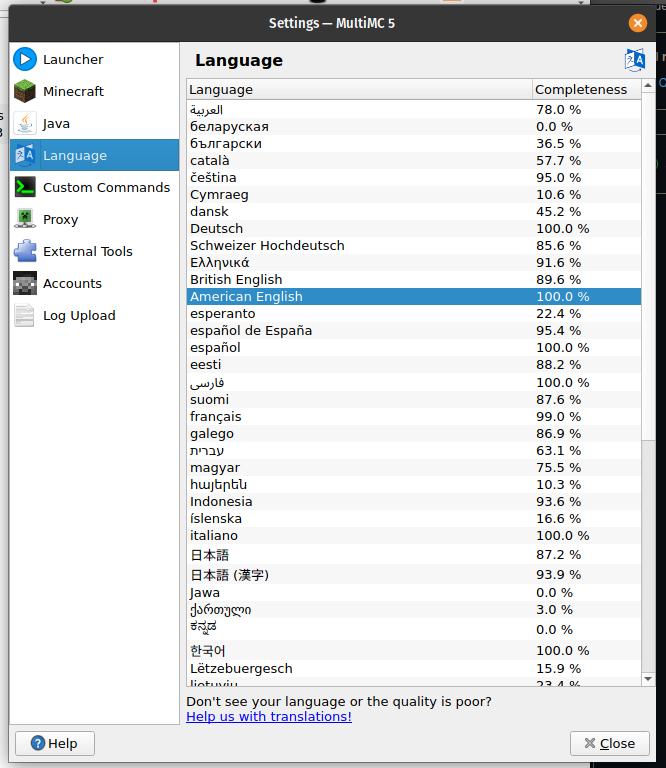Click the Java coffee cup icon
This screenshot has width=666, height=768.
[x=25, y=123]
